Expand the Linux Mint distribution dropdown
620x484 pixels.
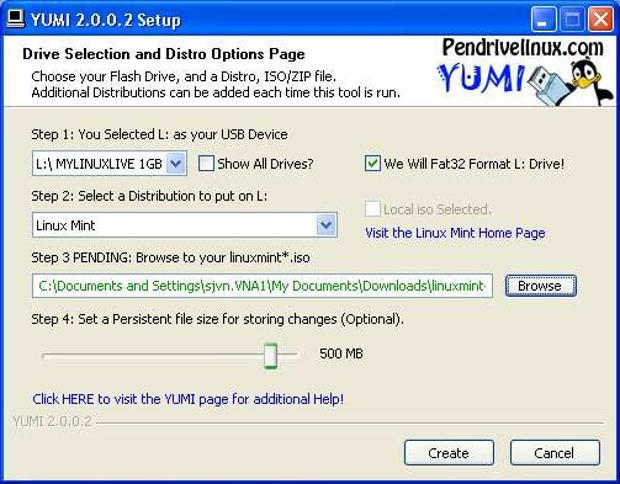[326, 225]
